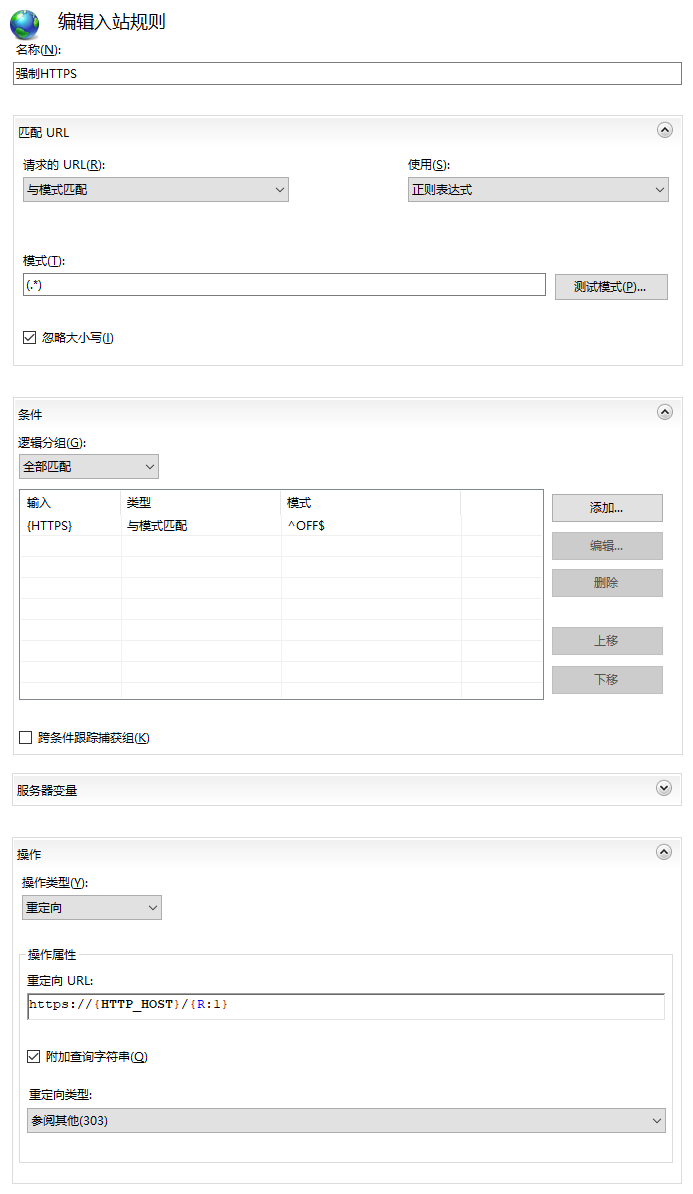Open the 请求的 URL dropdown
Viewport: 693px width, 1194px height.
point(155,190)
